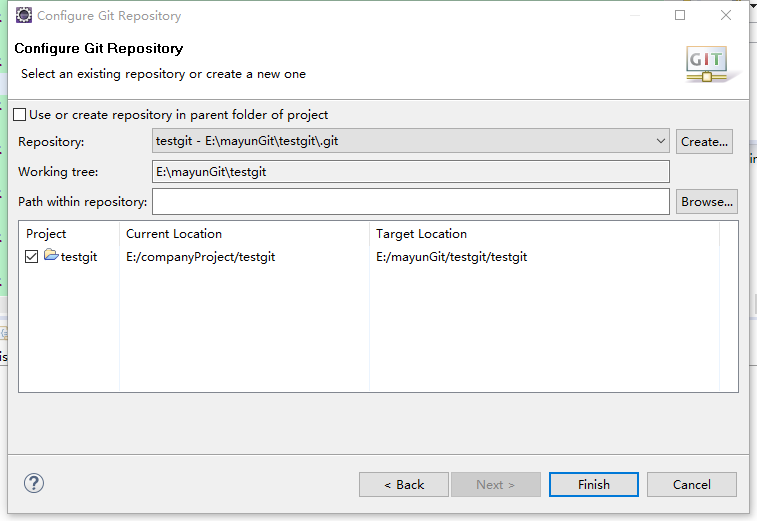Click the Working tree: label

coord(58,172)
